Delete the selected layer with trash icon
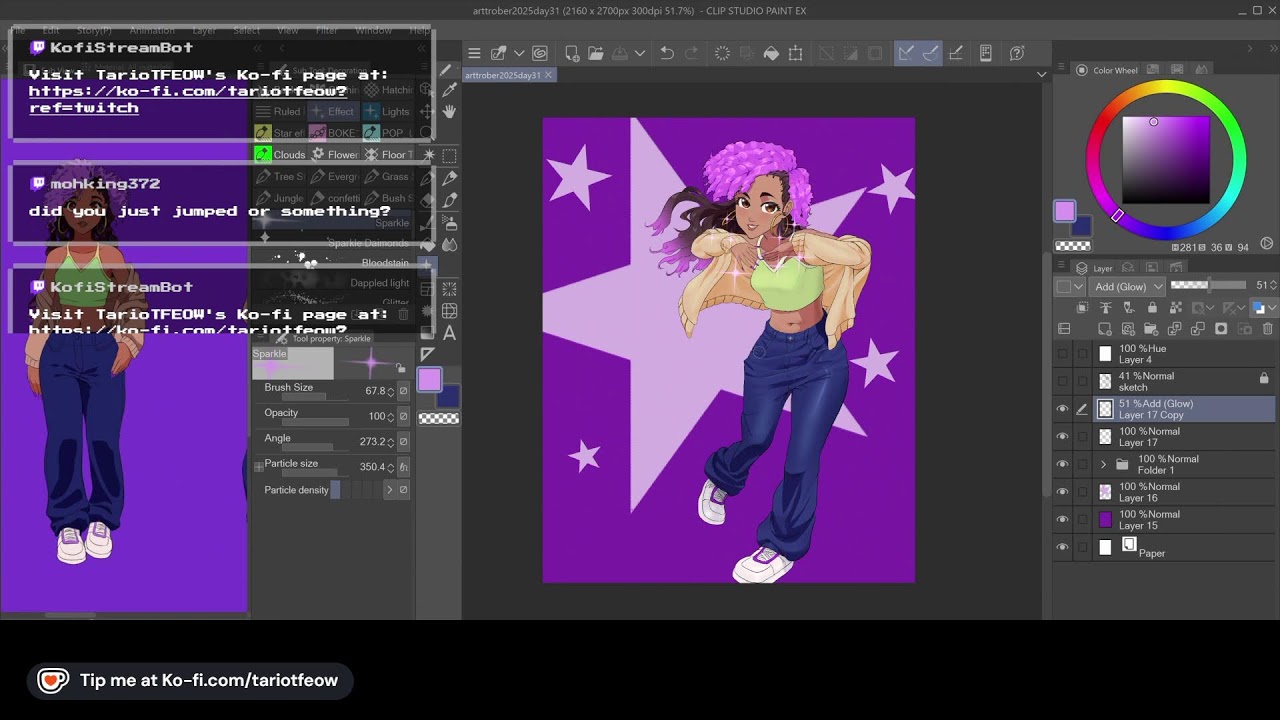Screen dimensions: 1280x720 click(x=1268, y=329)
